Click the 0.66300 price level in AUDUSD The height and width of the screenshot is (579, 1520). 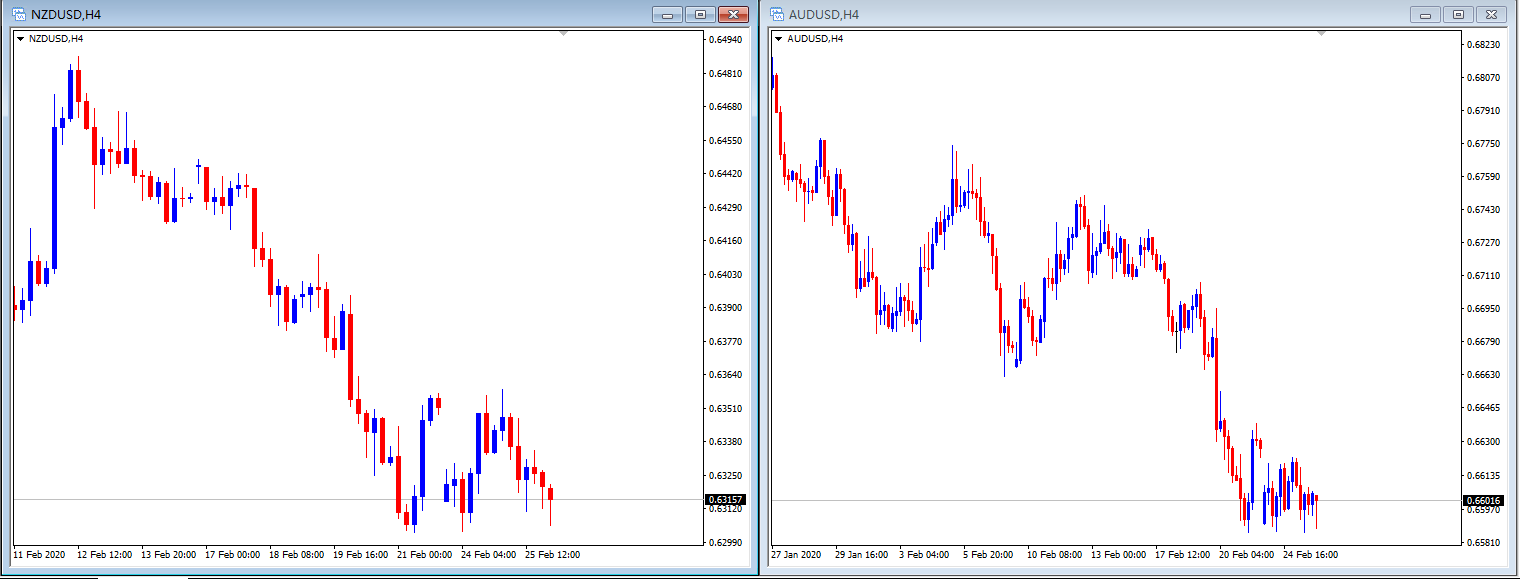(1483, 442)
